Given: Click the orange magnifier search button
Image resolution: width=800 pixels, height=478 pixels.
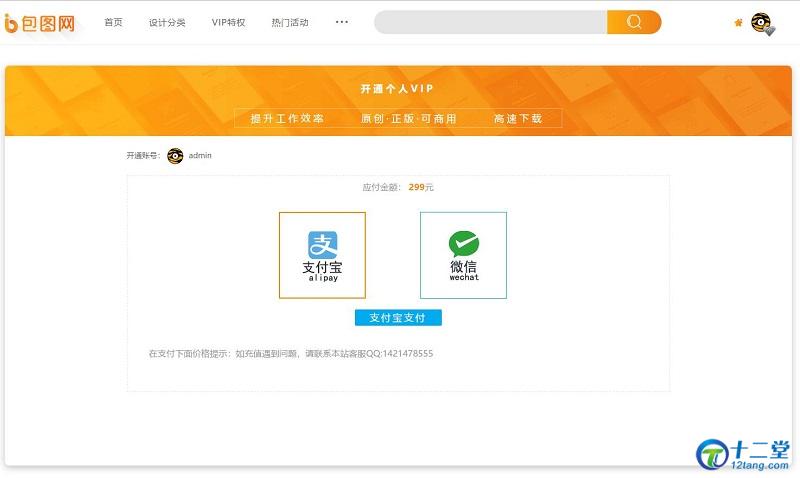Looking at the screenshot, I should coord(634,22).
